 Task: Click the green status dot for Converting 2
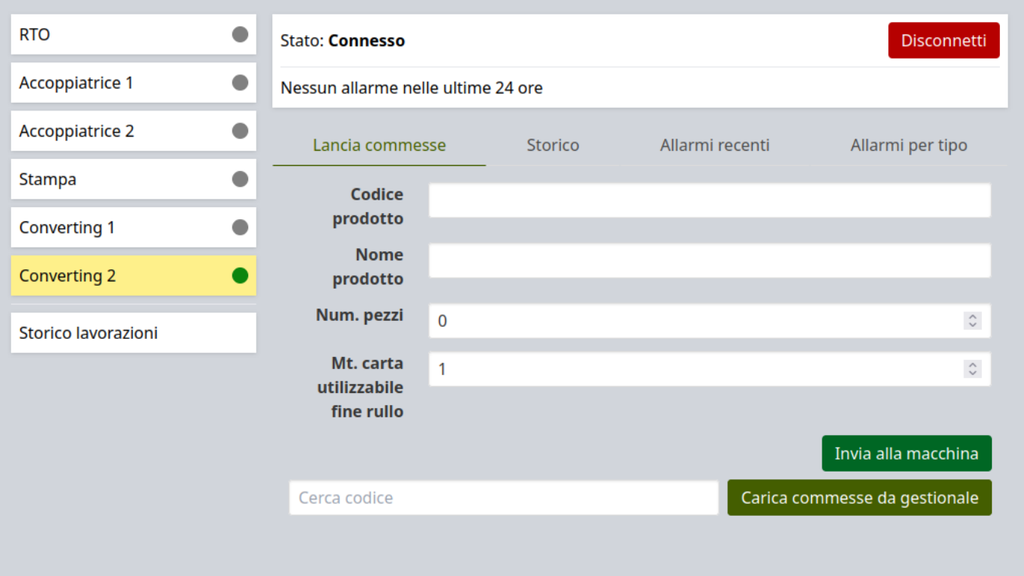tap(240, 275)
